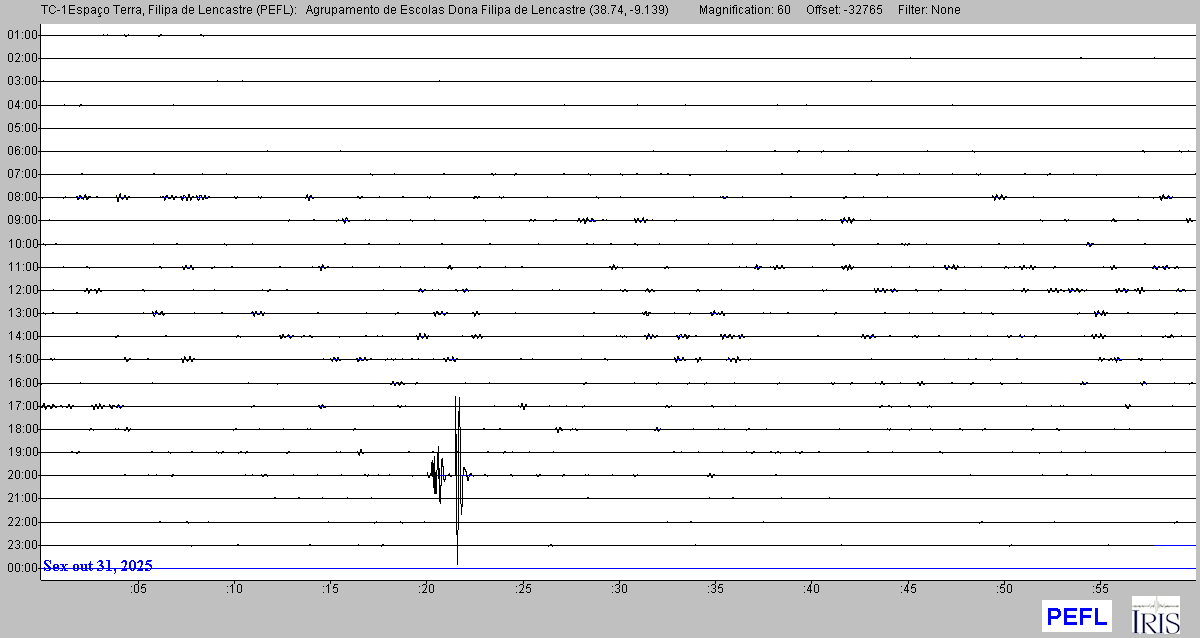Select the 17:00 hour label
The height and width of the screenshot is (638, 1200).
coord(22,406)
